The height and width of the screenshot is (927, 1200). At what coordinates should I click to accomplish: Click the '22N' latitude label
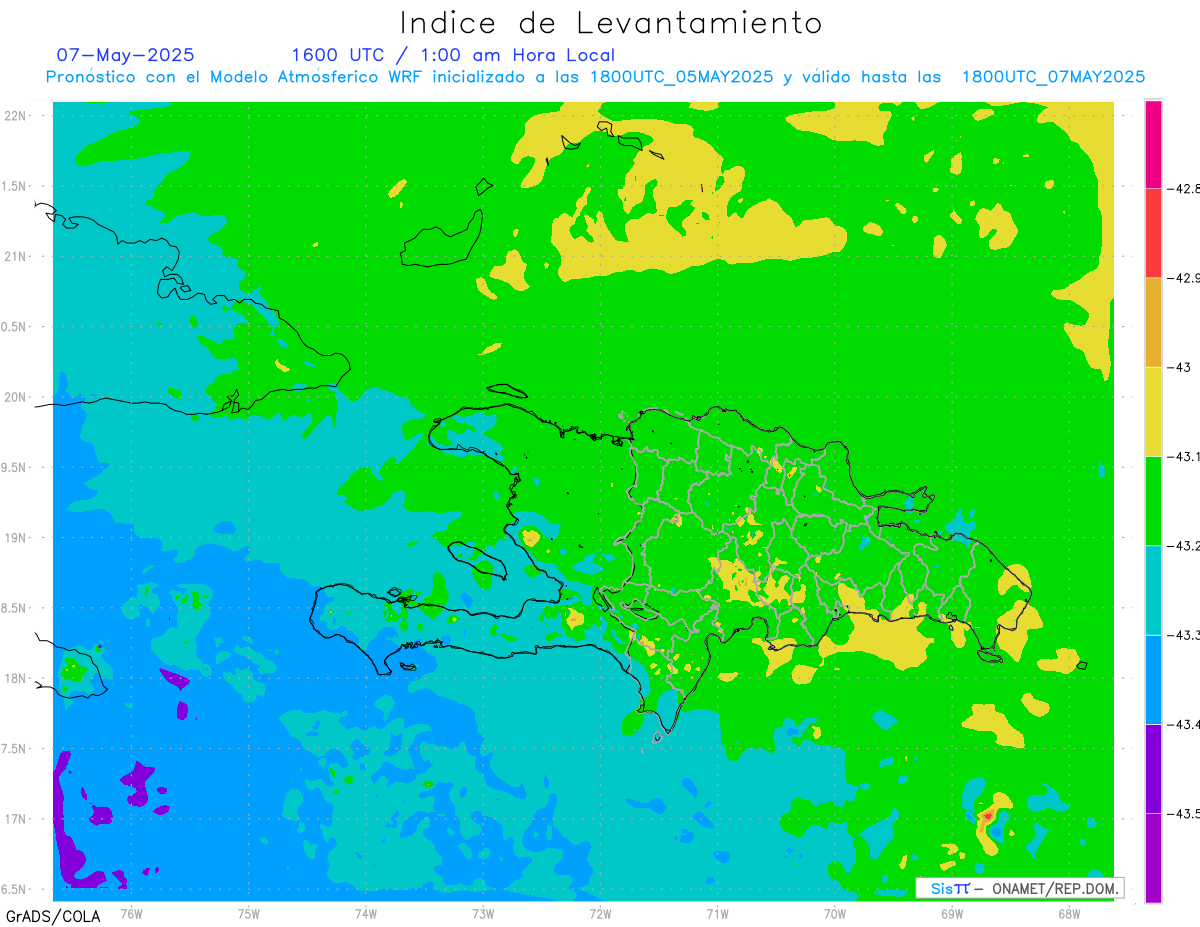16,115
